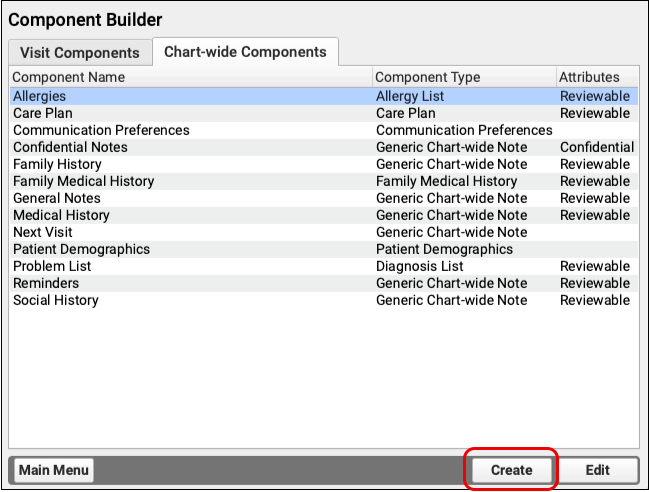Select the Chart-wide Components tab

click(245, 52)
